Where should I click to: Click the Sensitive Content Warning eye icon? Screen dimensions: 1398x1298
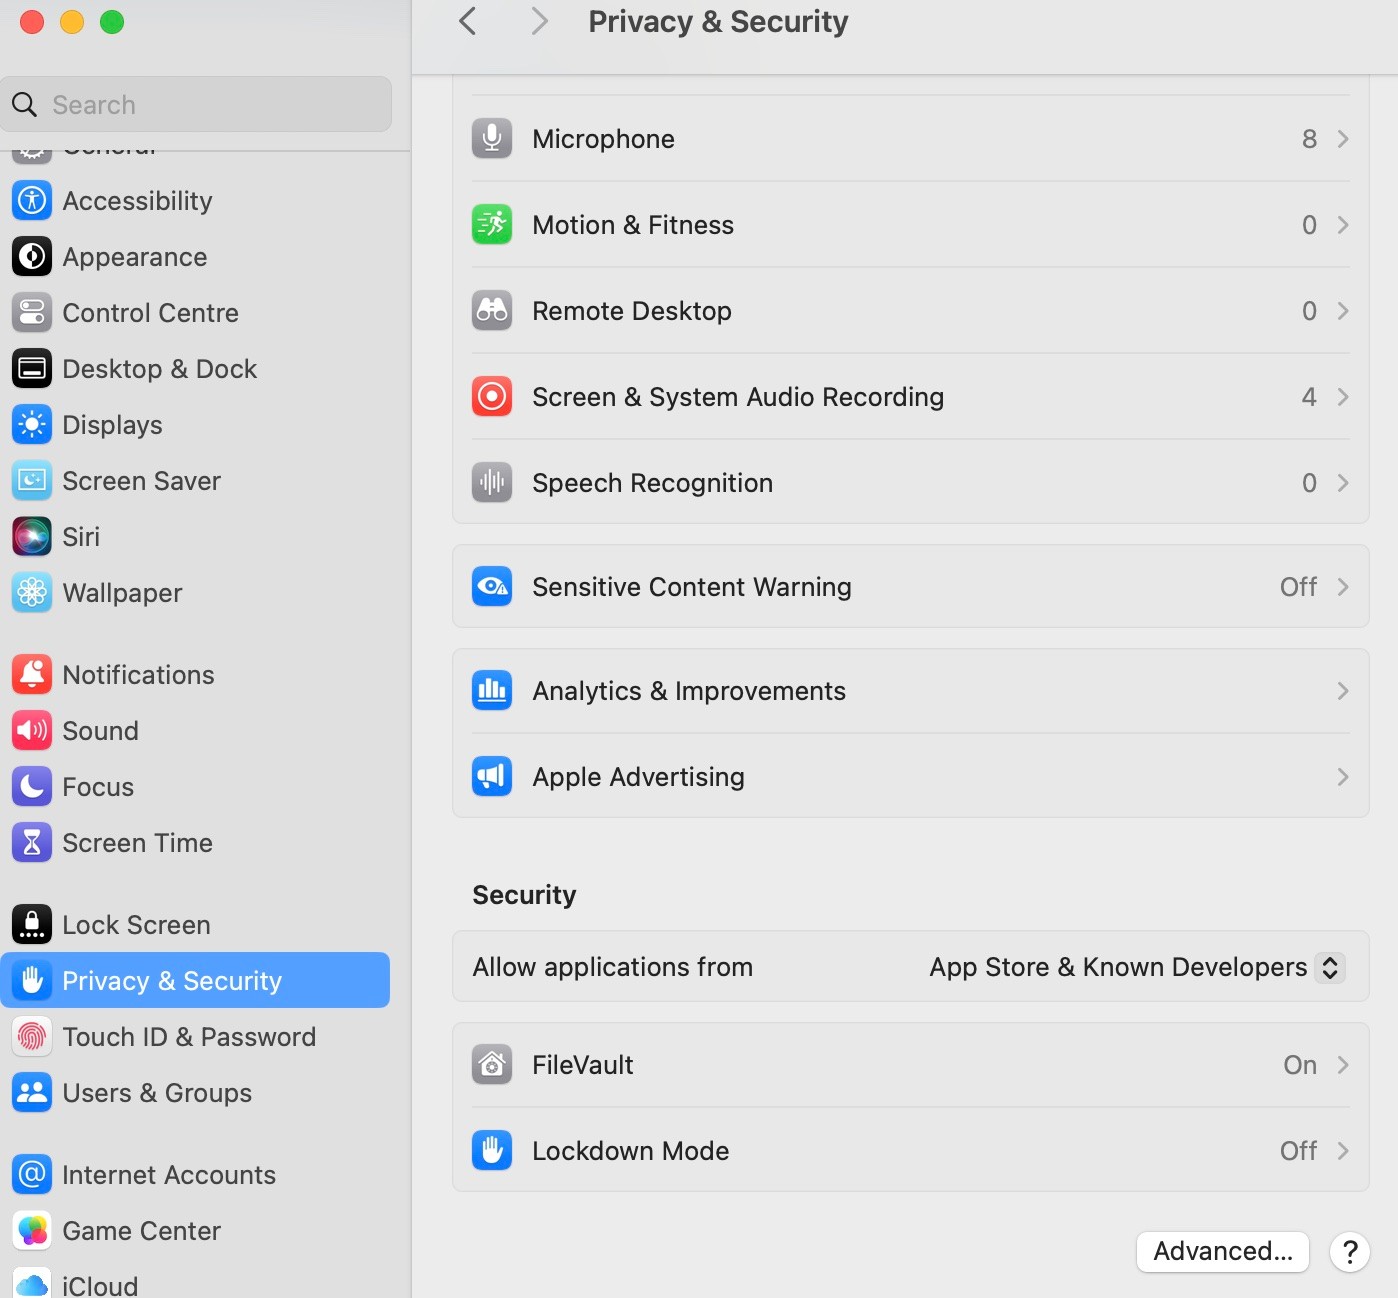pos(492,587)
